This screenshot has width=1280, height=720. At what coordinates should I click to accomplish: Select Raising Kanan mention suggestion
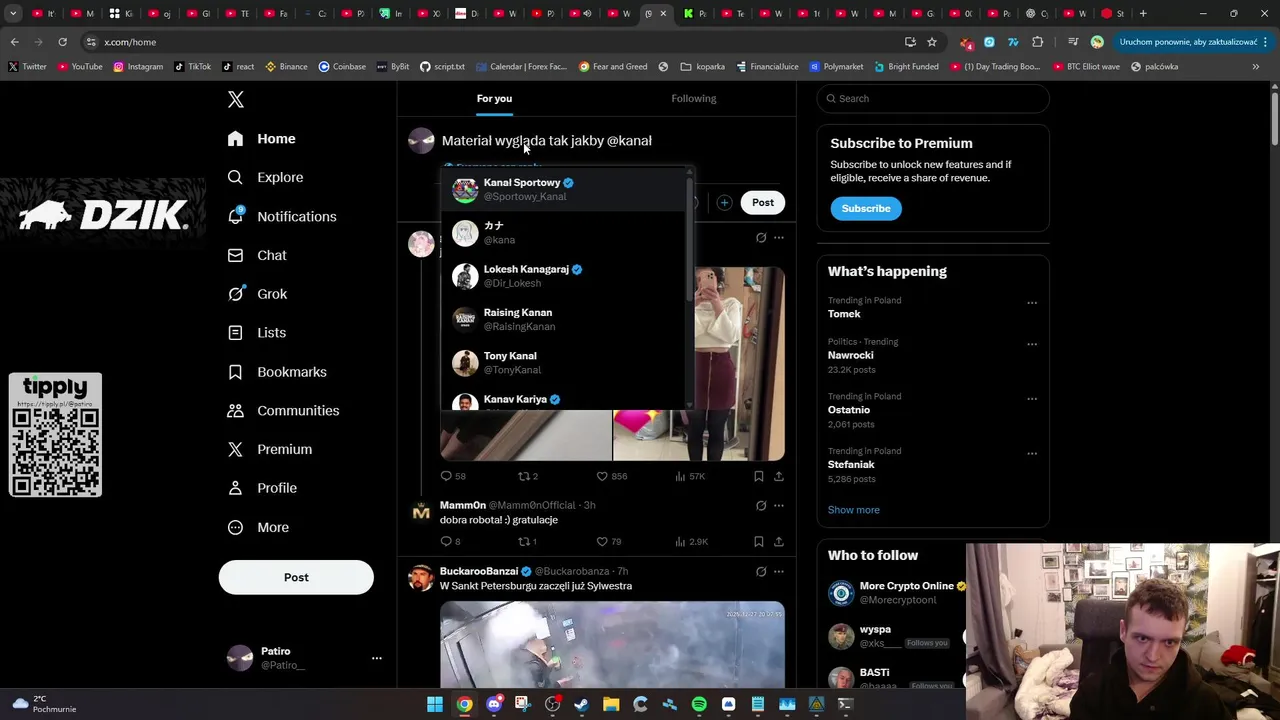coord(565,319)
